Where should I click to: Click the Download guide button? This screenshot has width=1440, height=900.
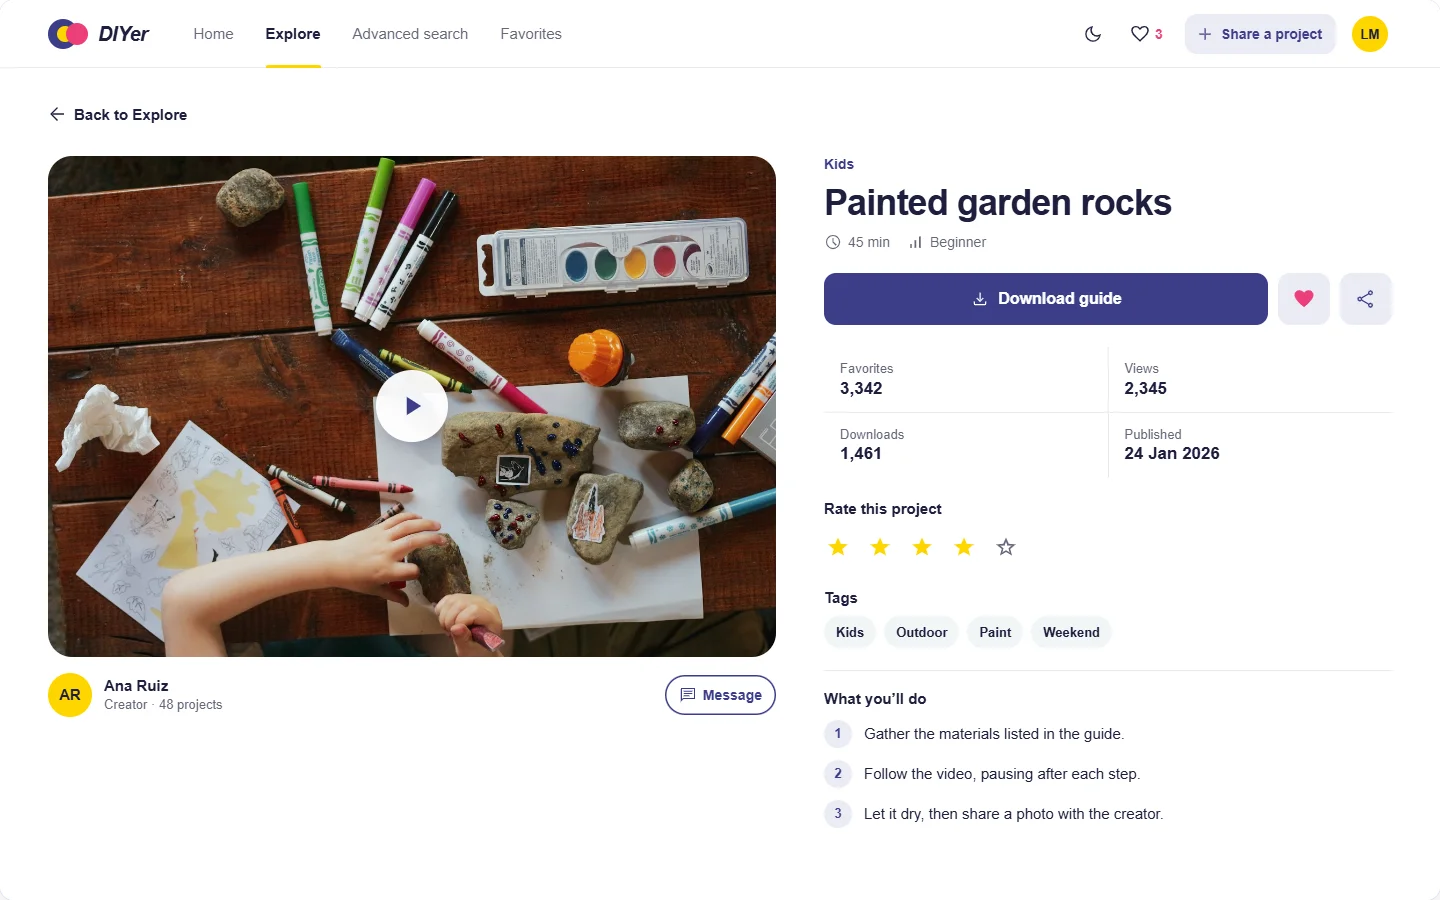pyautogui.click(x=1046, y=299)
